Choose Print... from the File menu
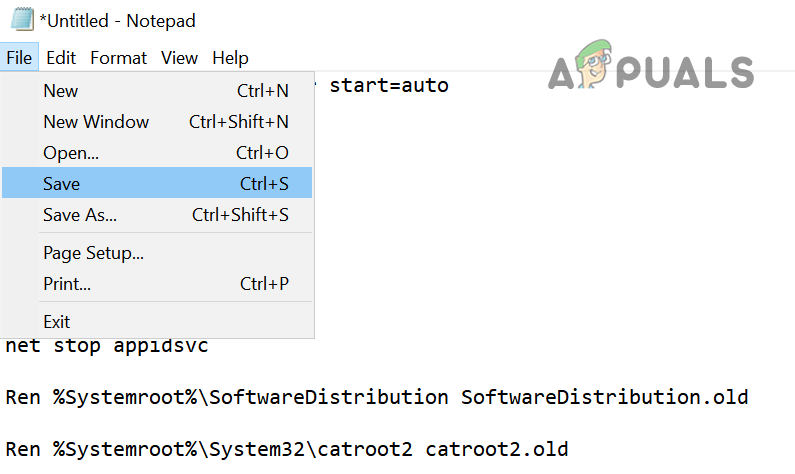Screen dimensions: 795x474 pos(67,284)
